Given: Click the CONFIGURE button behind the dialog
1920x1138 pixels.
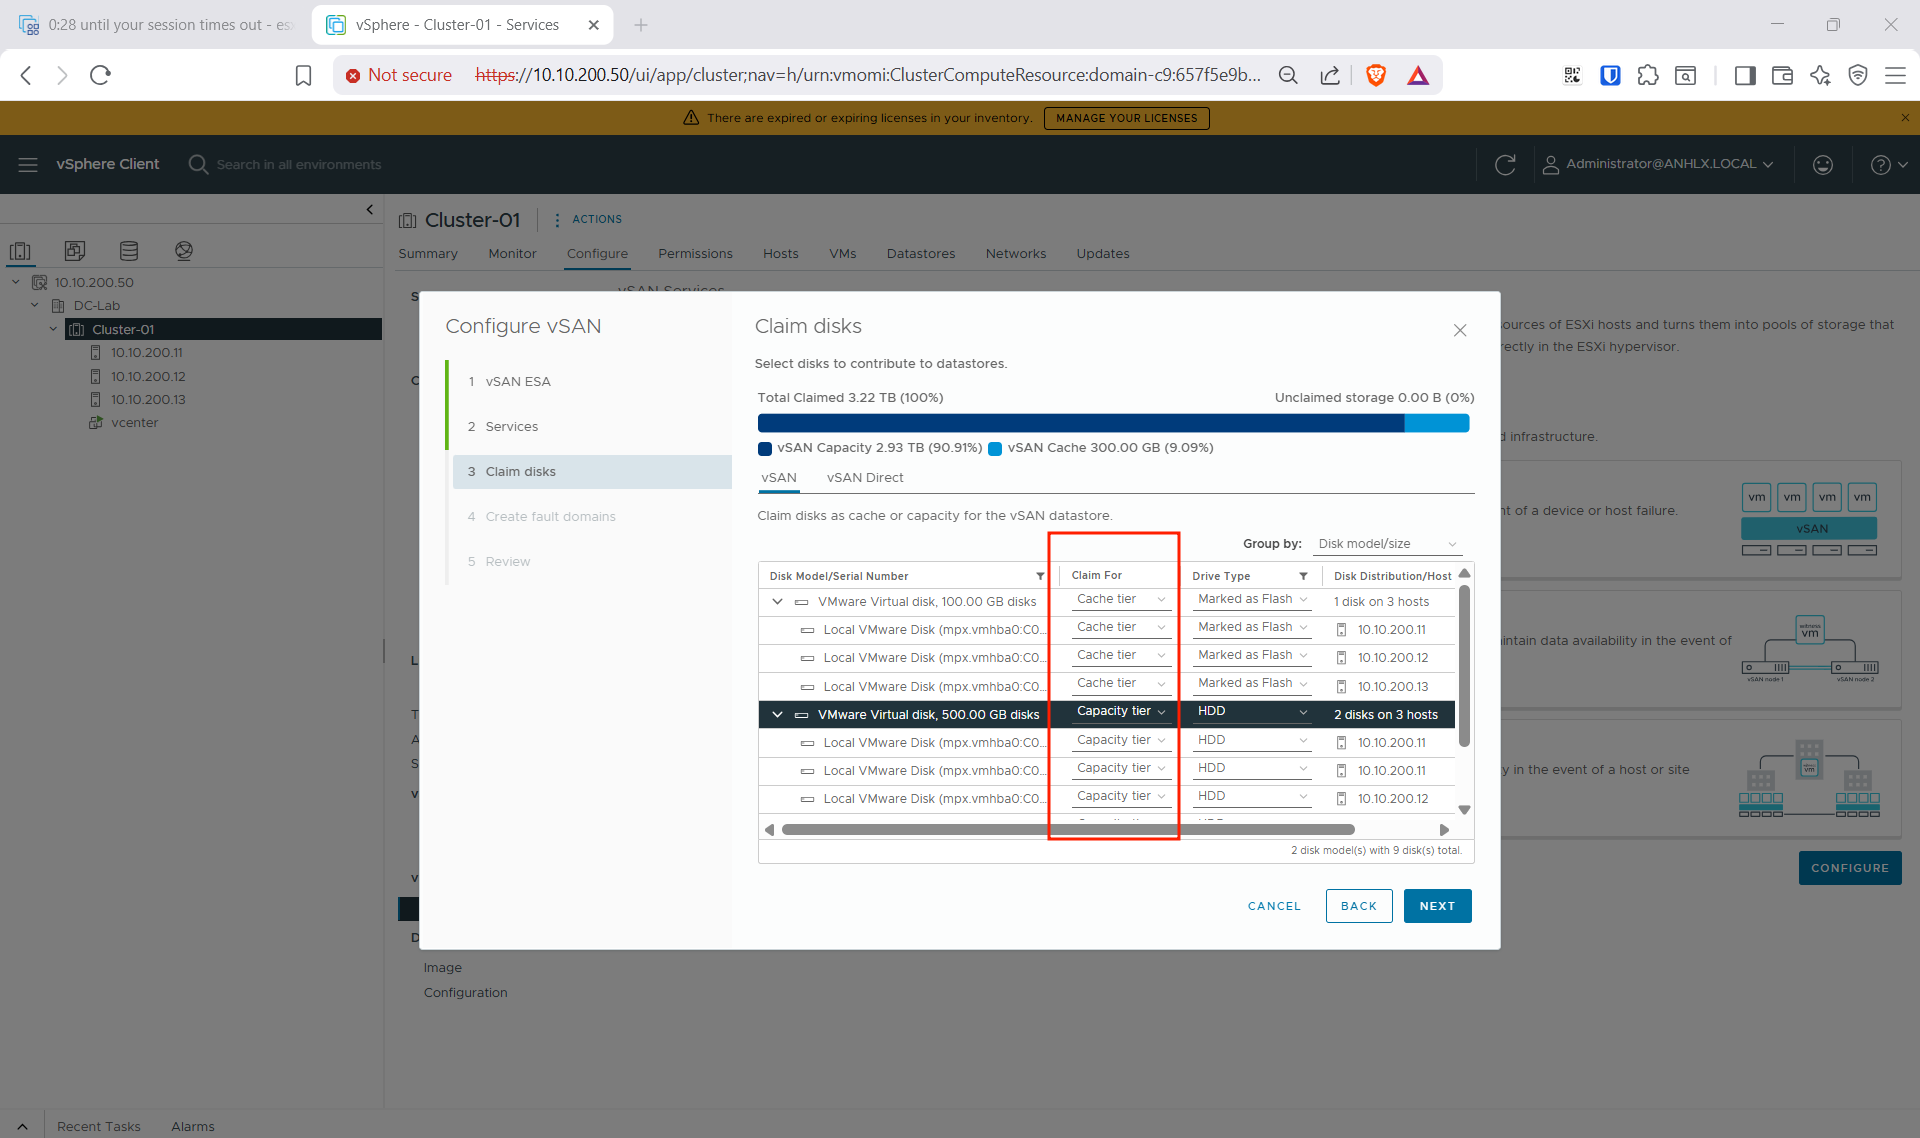Looking at the screenshot, I should (x=1849, y=868).
